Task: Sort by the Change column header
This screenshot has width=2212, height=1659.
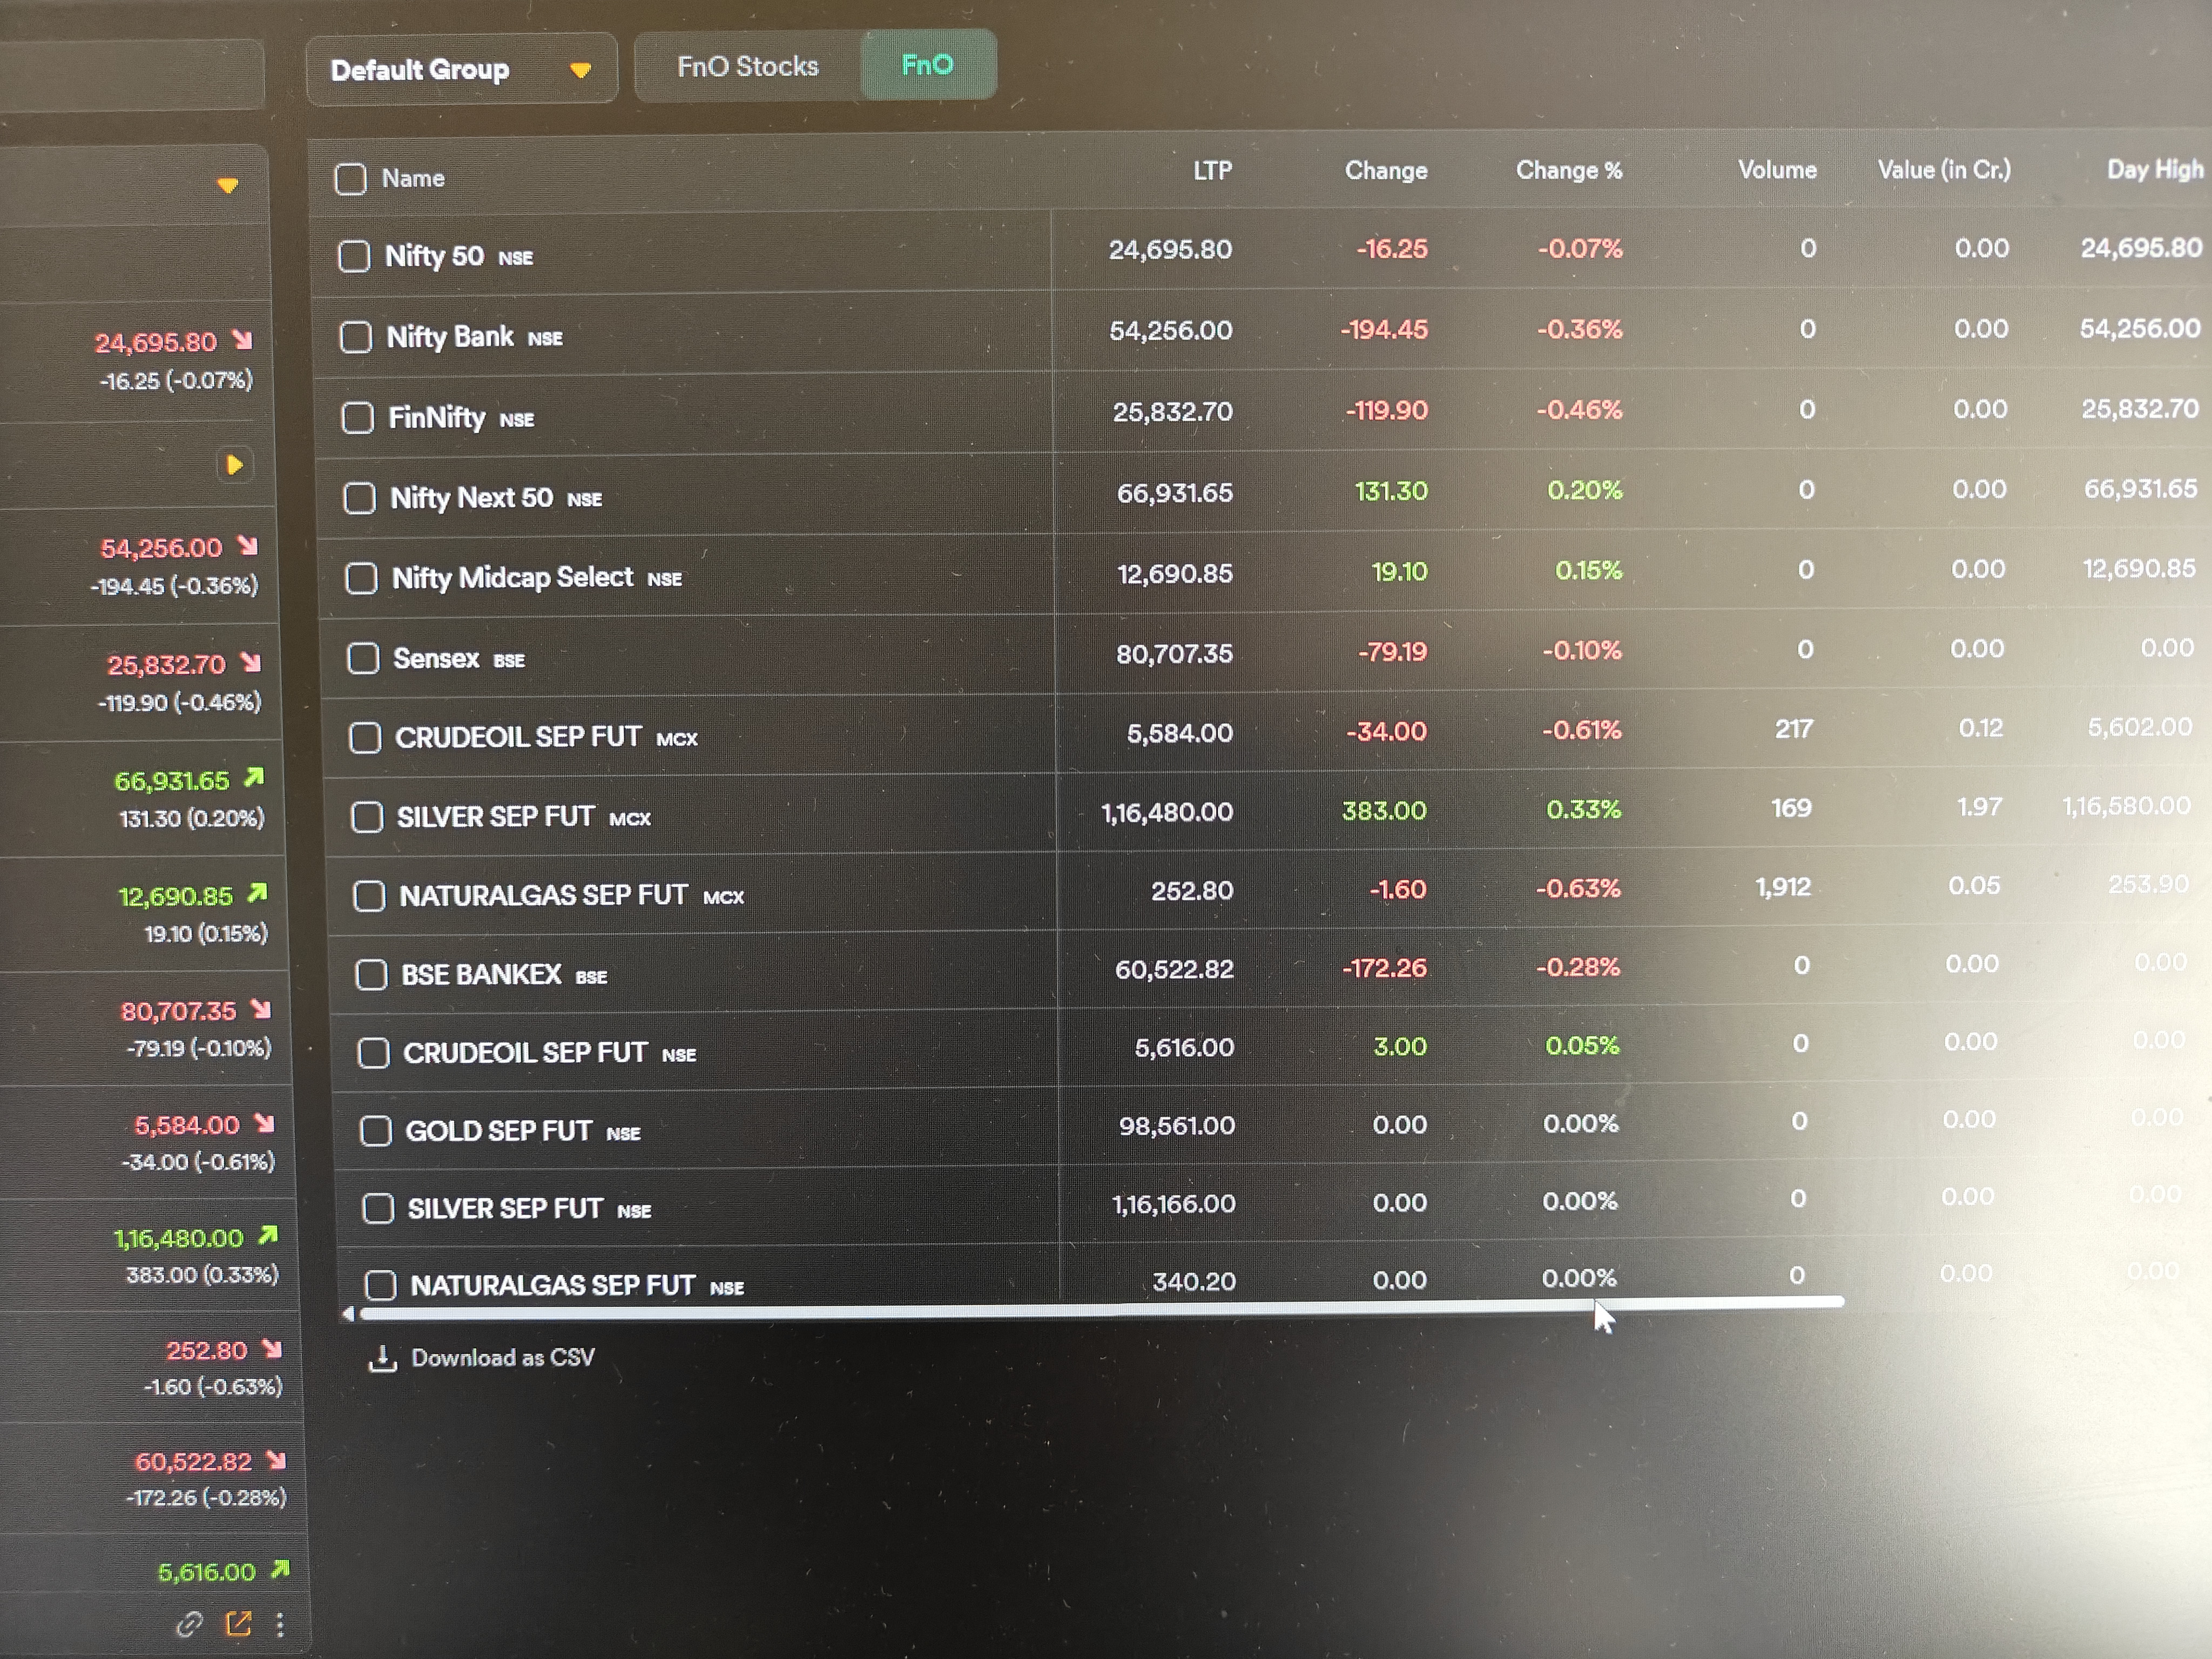Action: 1386,171
